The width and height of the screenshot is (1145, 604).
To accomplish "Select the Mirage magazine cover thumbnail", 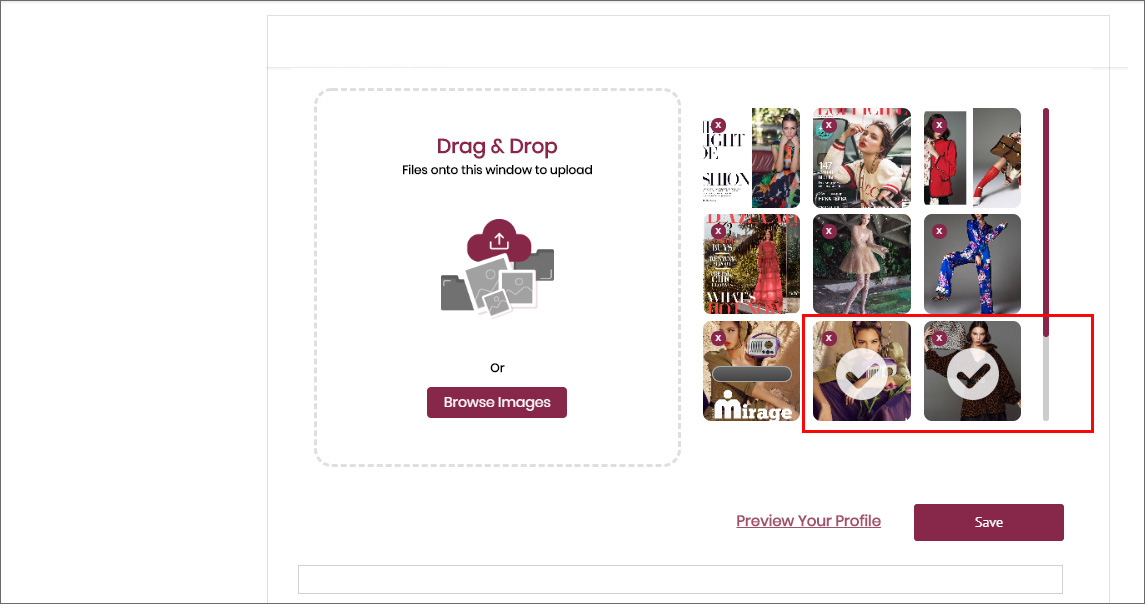I will (751, 371).
